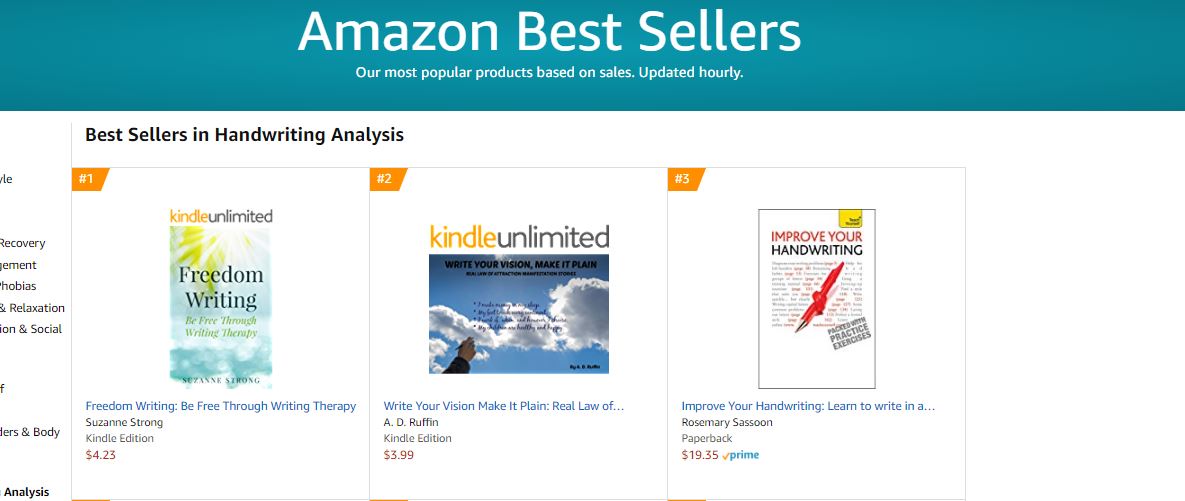This screenshot has width=1185, height=501.
Task: Select the $19.35 paperback price
Action: (x=700, y=455)
